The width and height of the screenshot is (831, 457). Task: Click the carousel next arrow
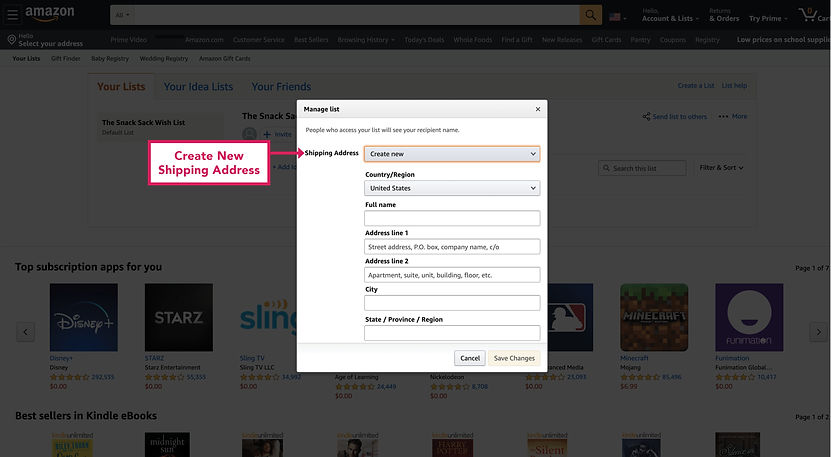pyautogui.click(x=818, y=332)
